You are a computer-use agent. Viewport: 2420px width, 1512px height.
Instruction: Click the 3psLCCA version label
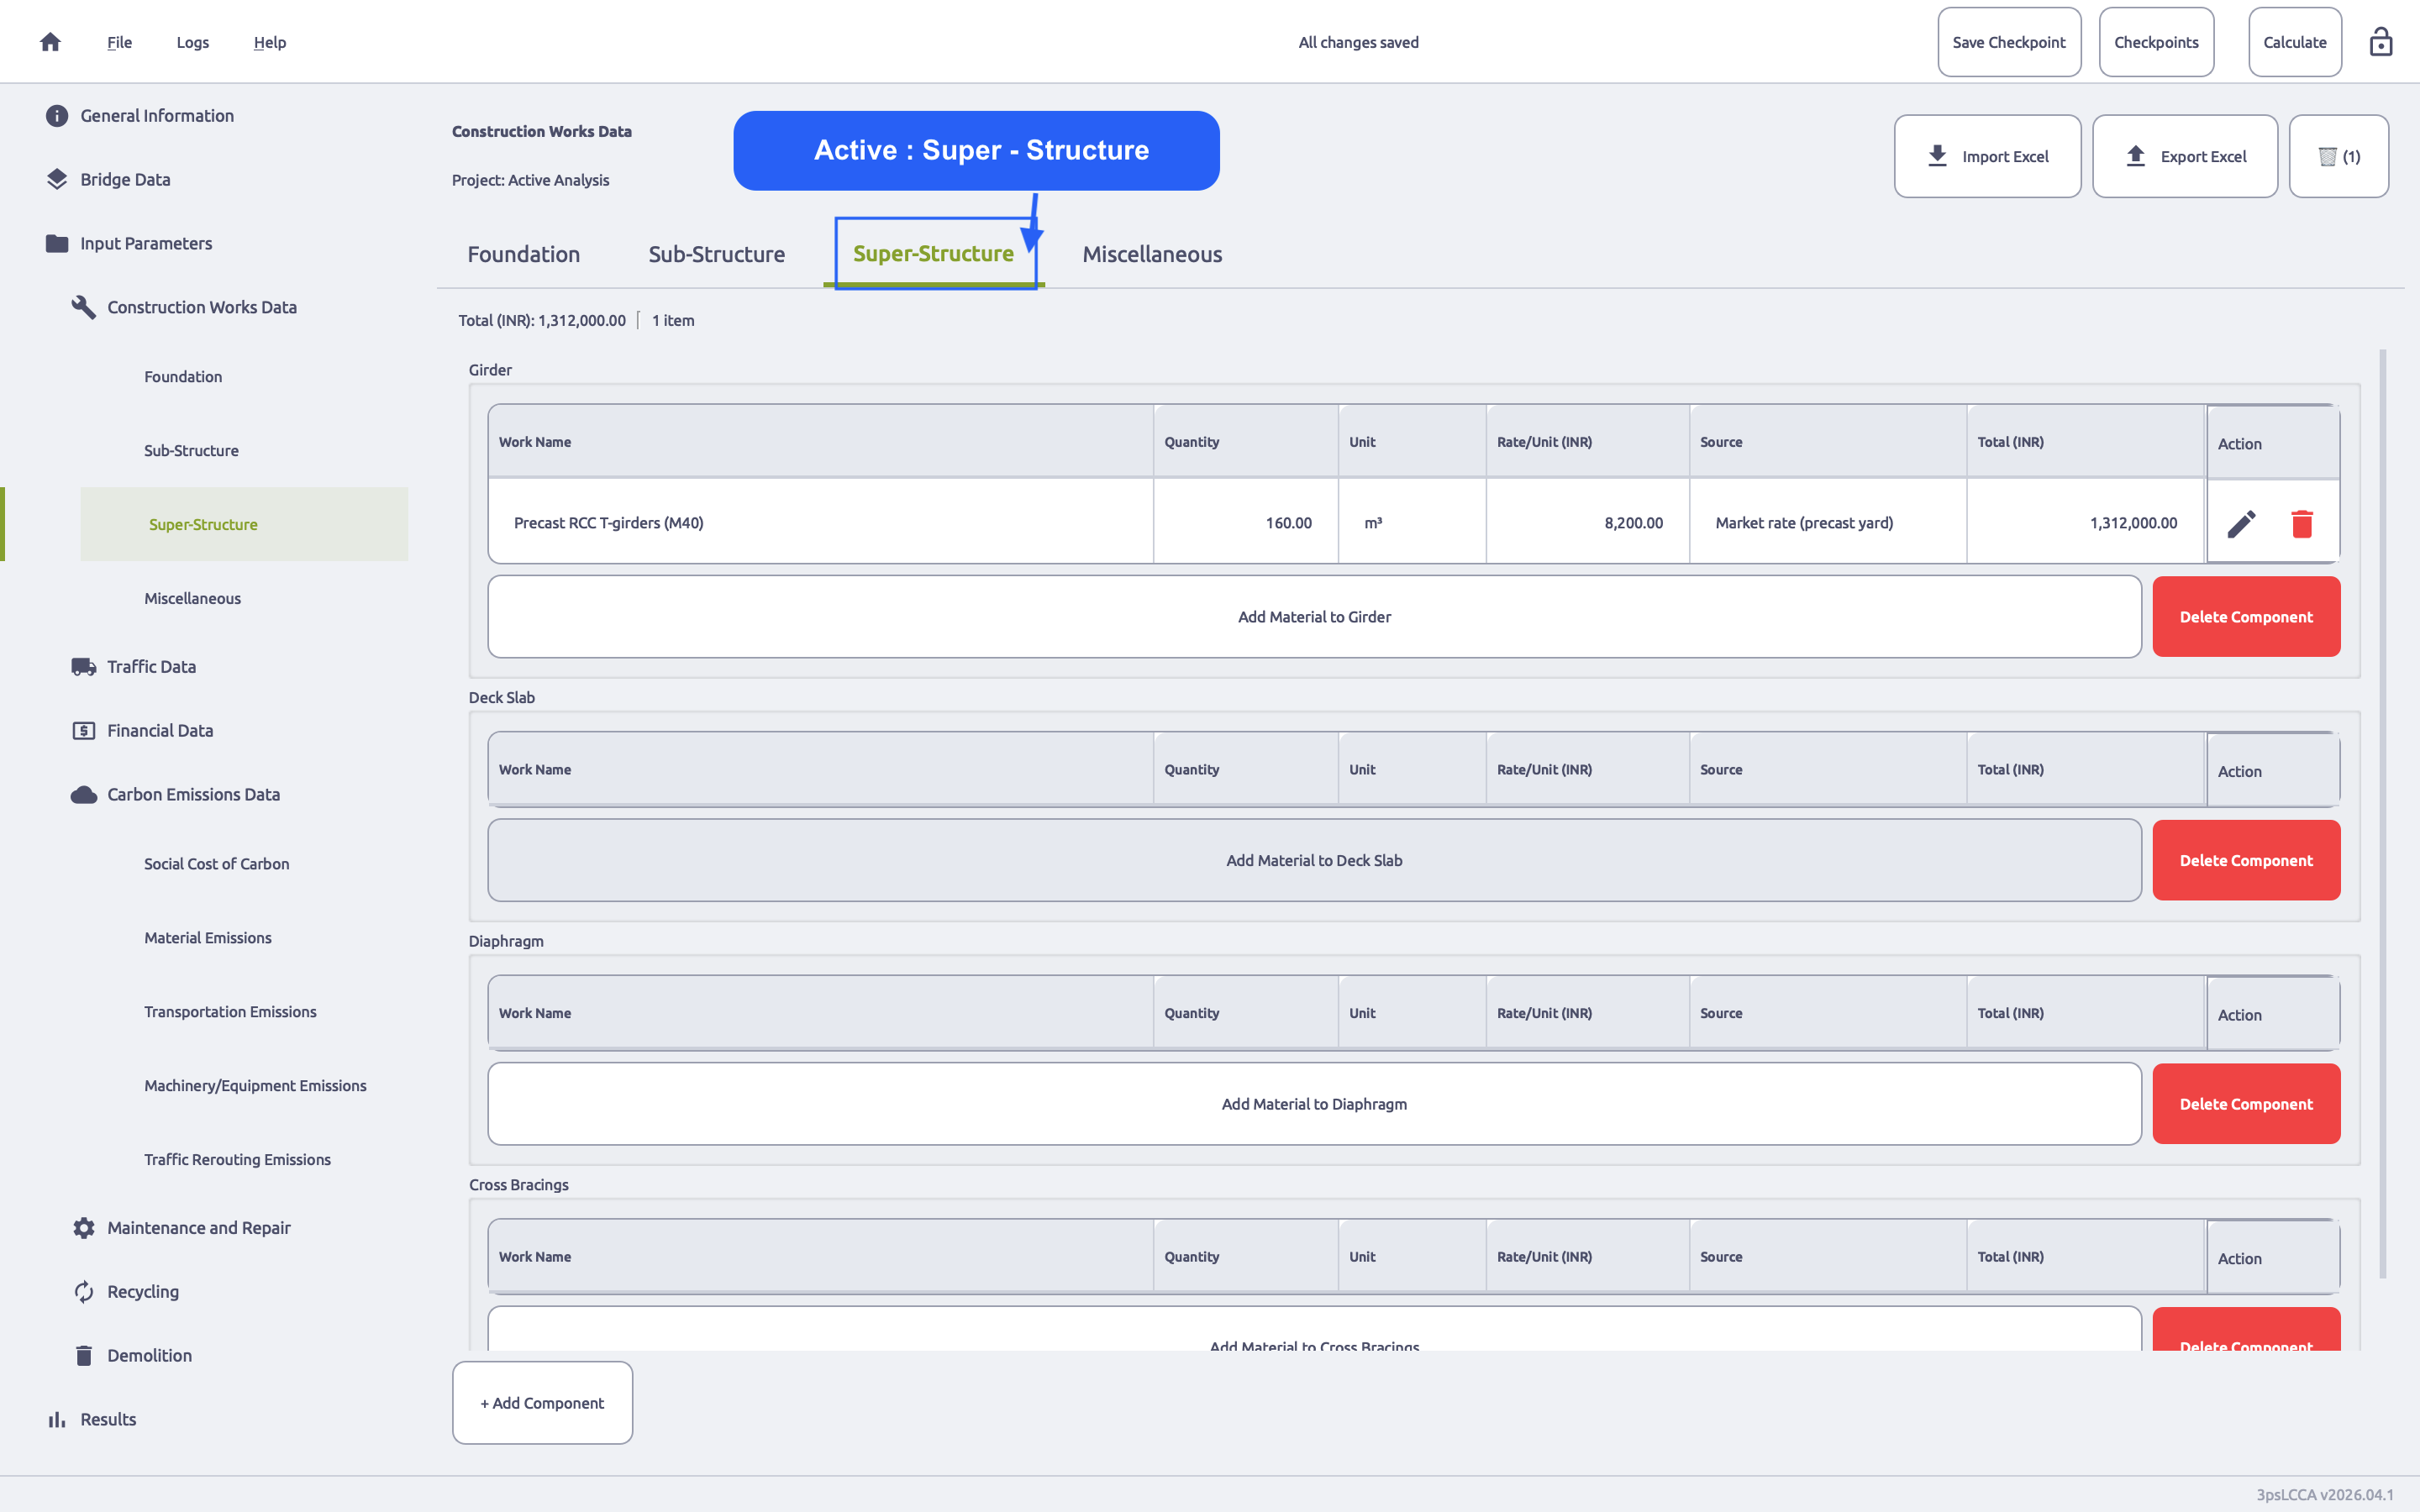[2324, 1495]
